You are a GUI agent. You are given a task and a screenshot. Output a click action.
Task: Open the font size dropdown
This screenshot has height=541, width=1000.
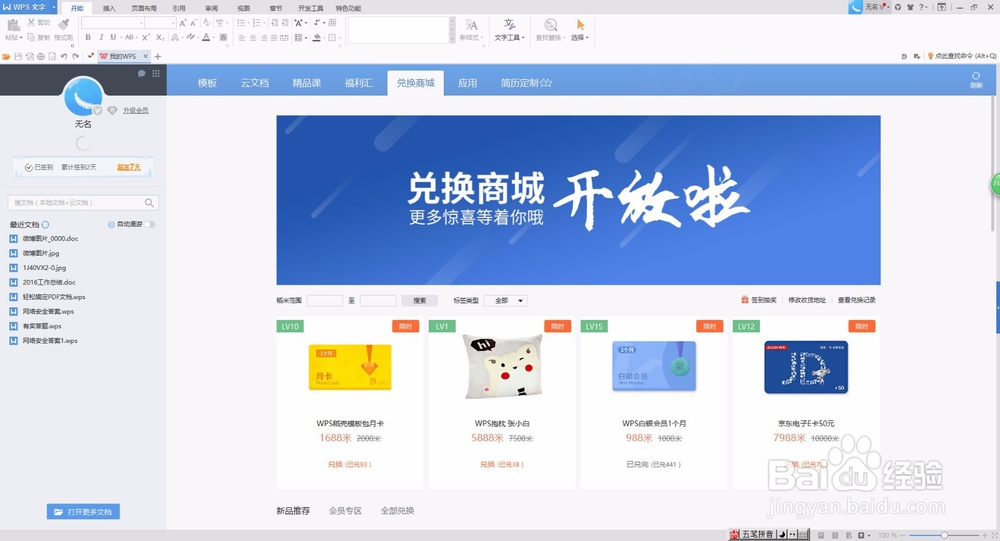pos(173,22)
